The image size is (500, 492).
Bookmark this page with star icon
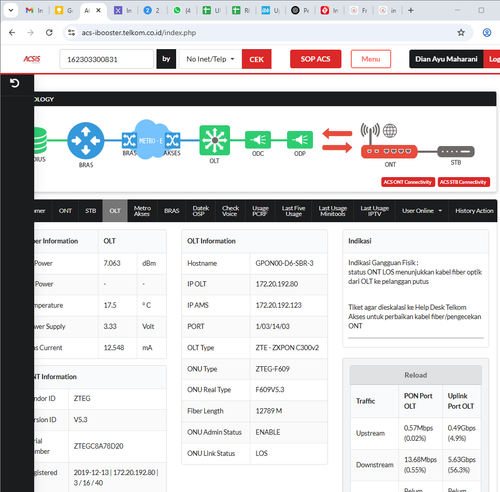coord(461,33)
